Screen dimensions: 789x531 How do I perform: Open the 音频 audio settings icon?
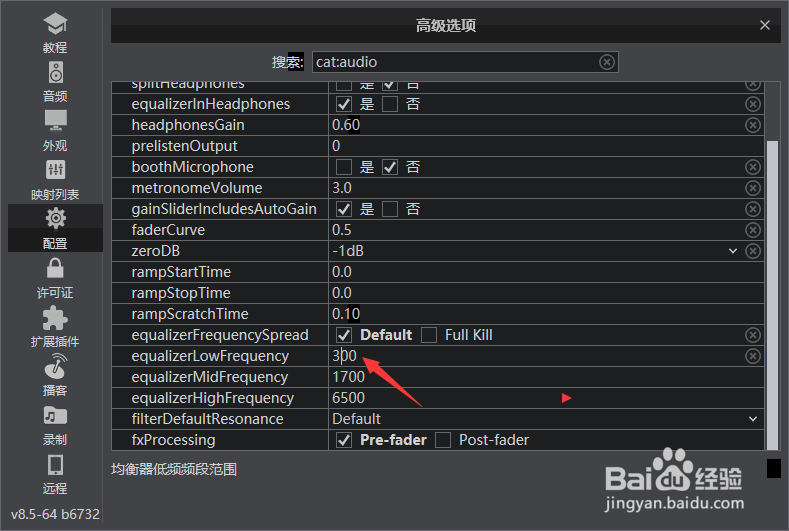tap(55, 72)
